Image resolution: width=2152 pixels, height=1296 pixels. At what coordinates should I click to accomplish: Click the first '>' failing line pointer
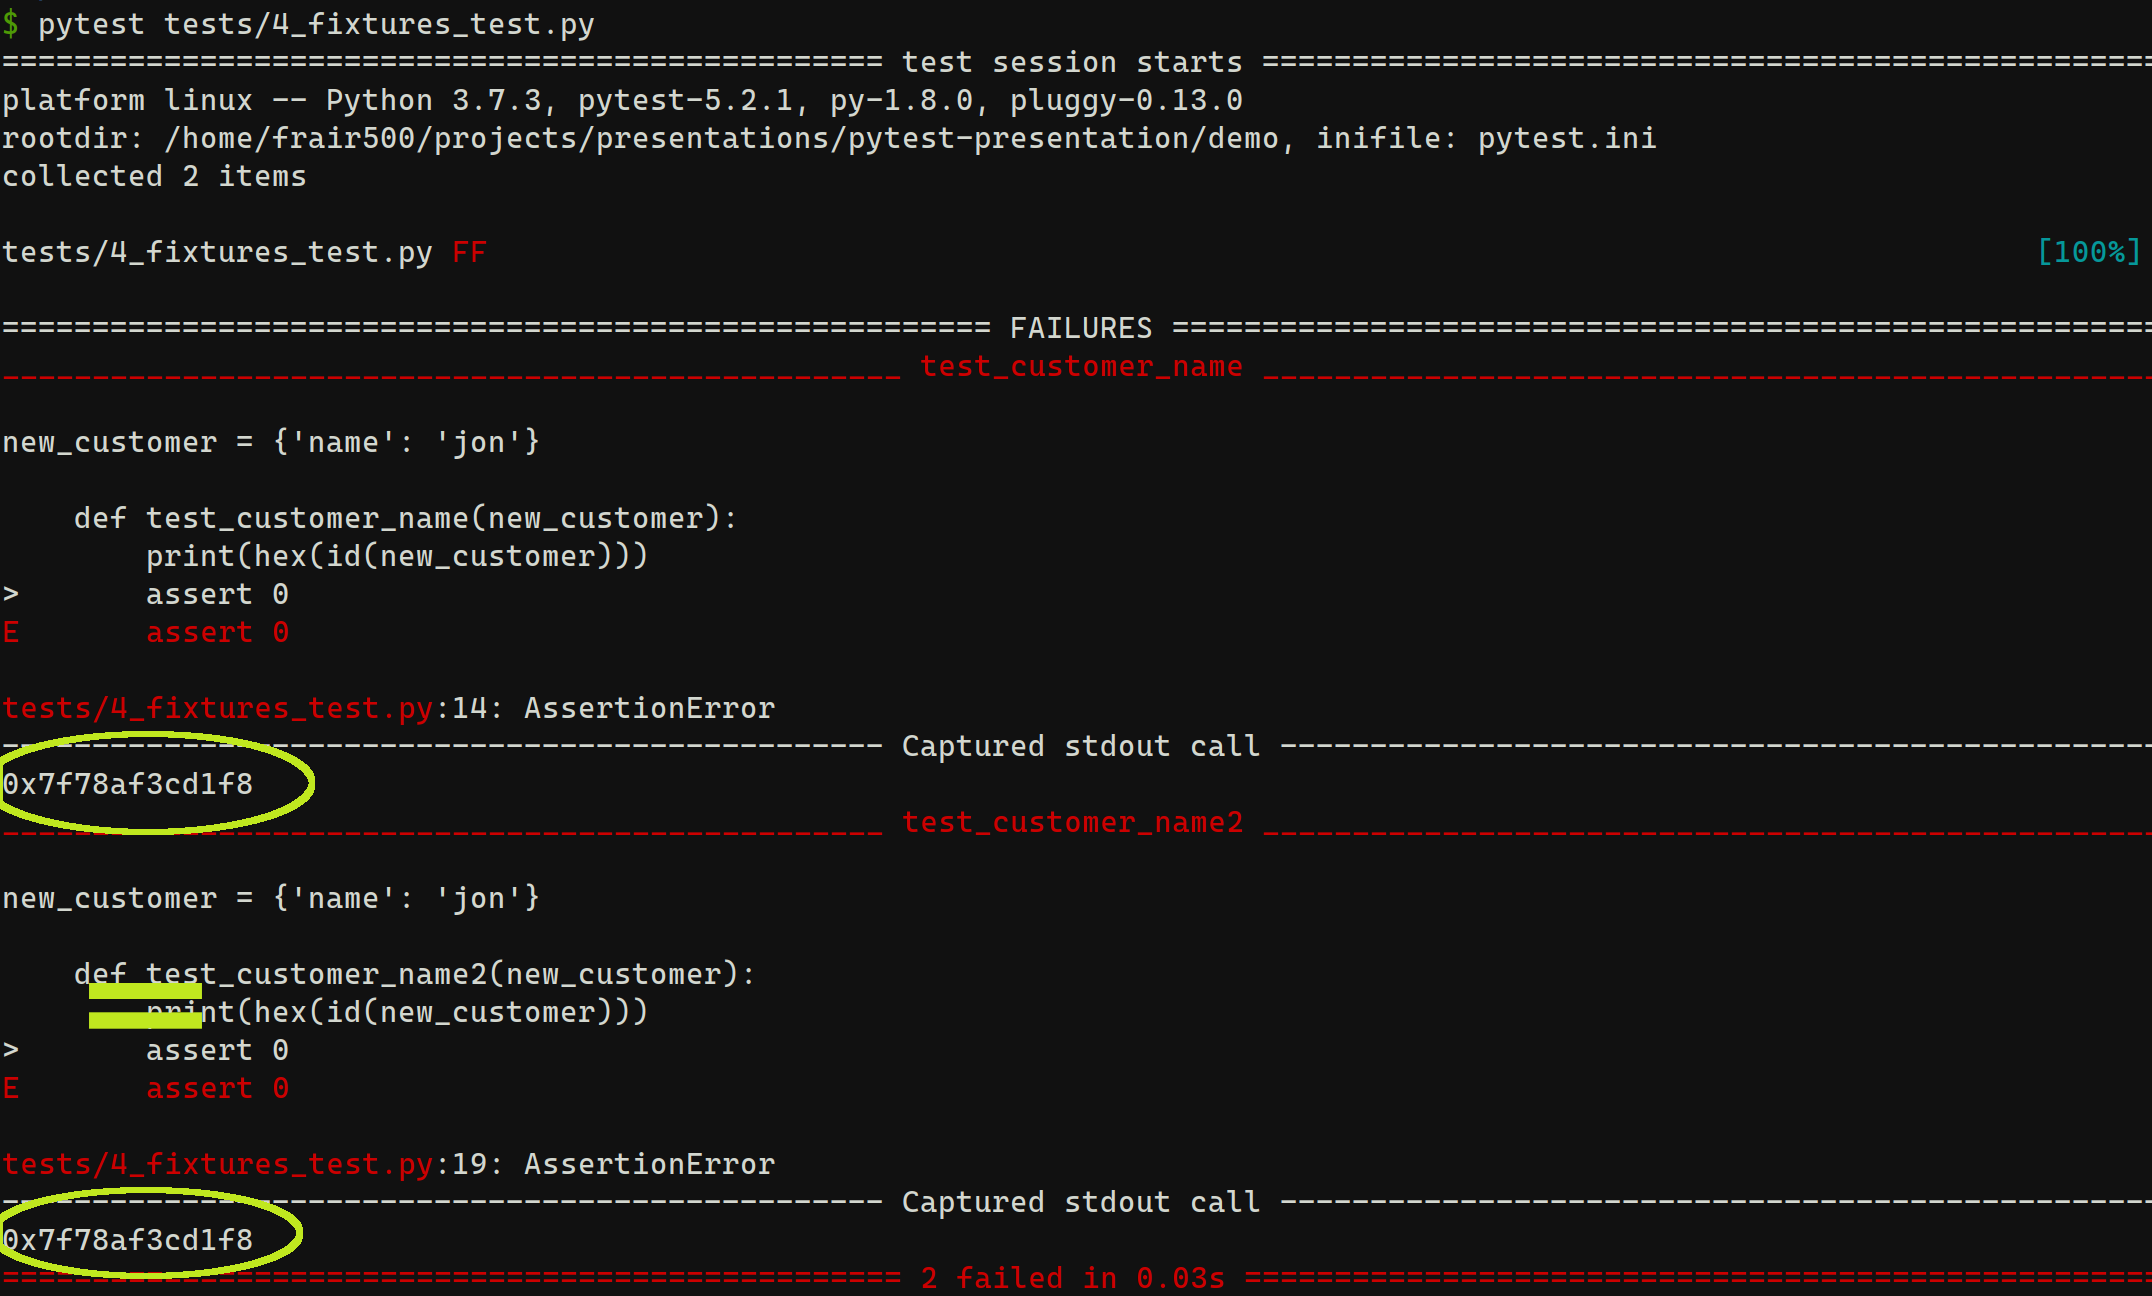click(11, 594)
